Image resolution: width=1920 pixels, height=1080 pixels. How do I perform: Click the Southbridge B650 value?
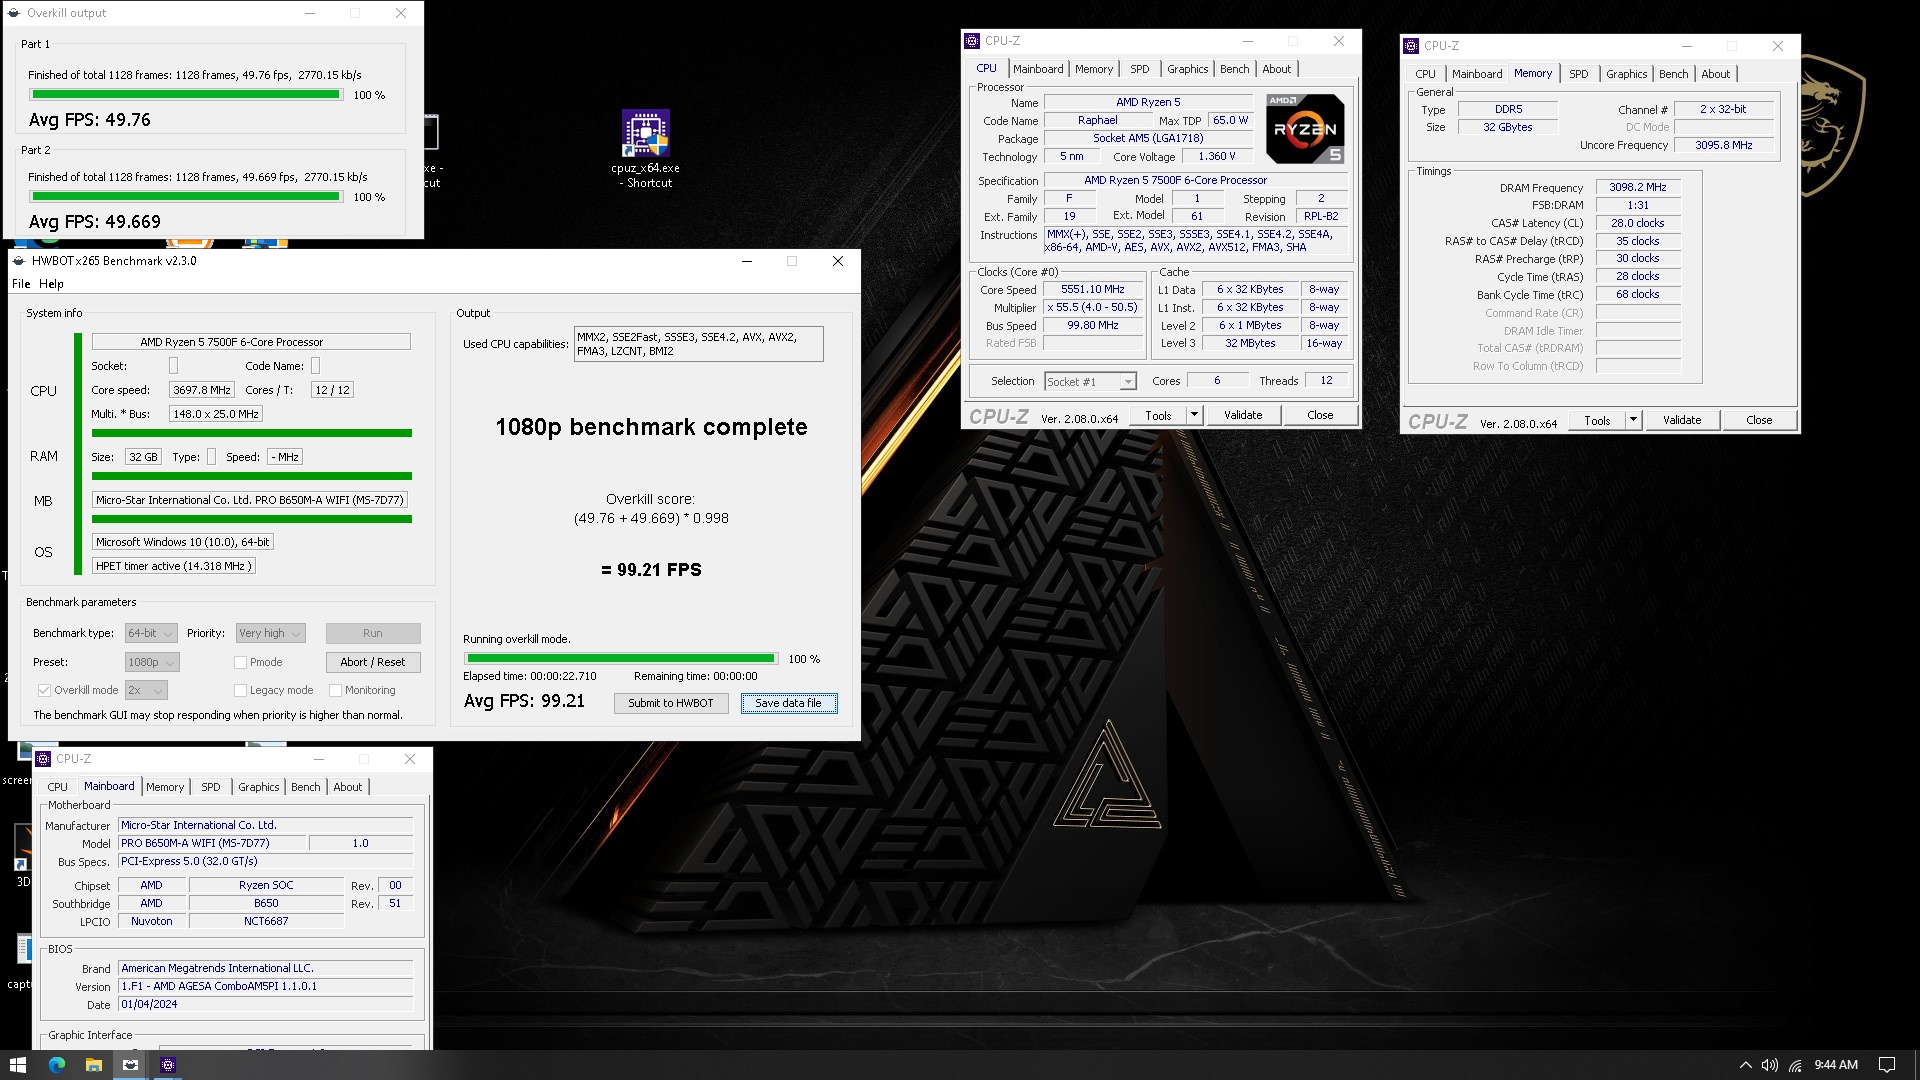266,903
